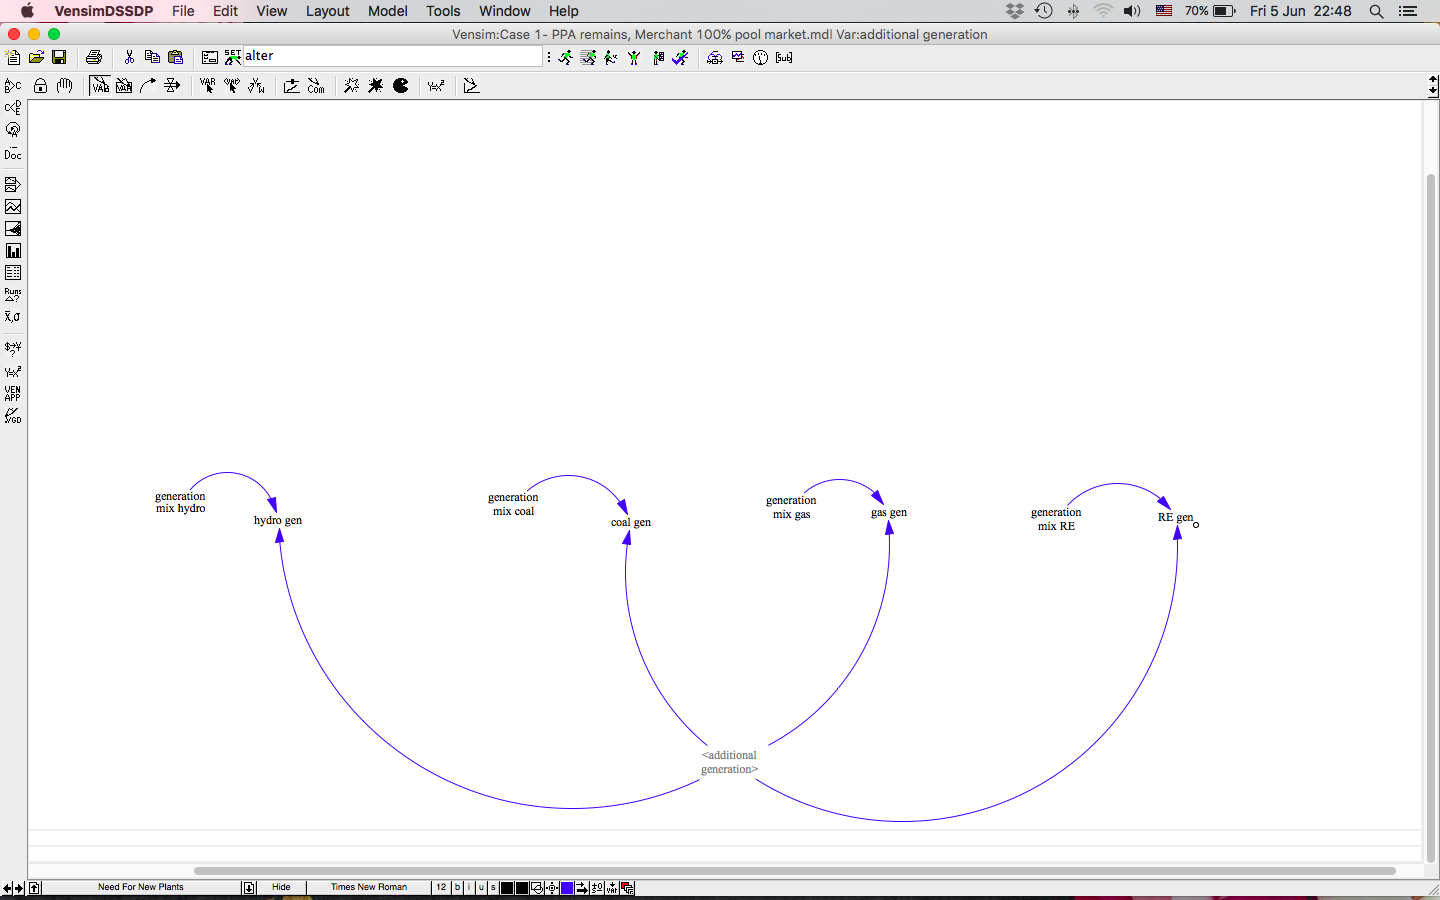This screenshot has width=1440, height=900.
Task: Open the Bar Graph tool
Action: point(13,251)
